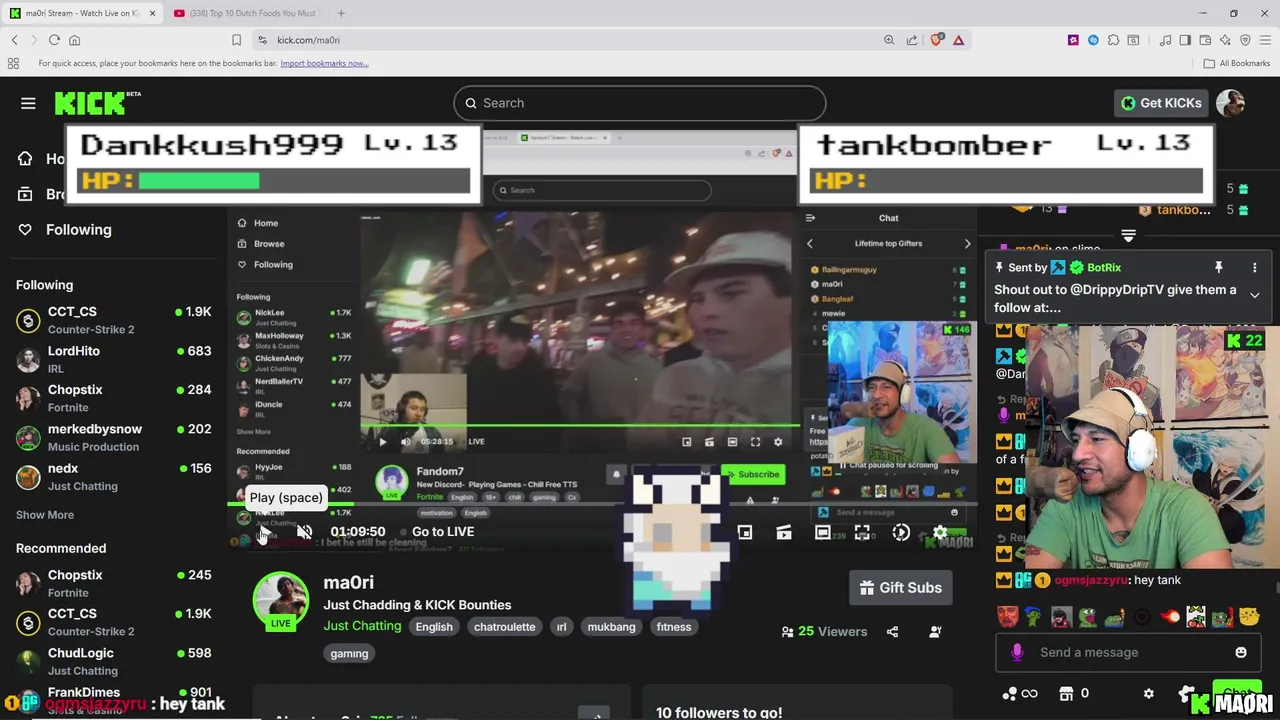The width and height of the screenshot is (1280, 720).
Task: Open the Brave Wallet icon
Action: click(1205, 40)
